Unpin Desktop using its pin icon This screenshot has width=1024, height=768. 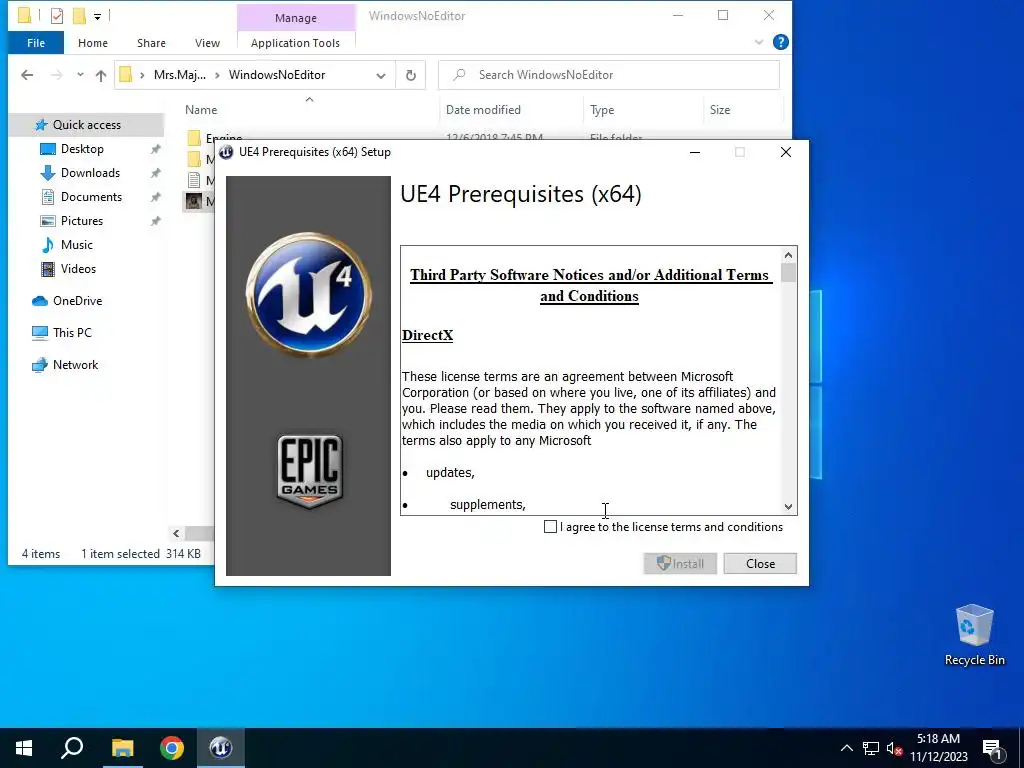click(x=155, y=150)
